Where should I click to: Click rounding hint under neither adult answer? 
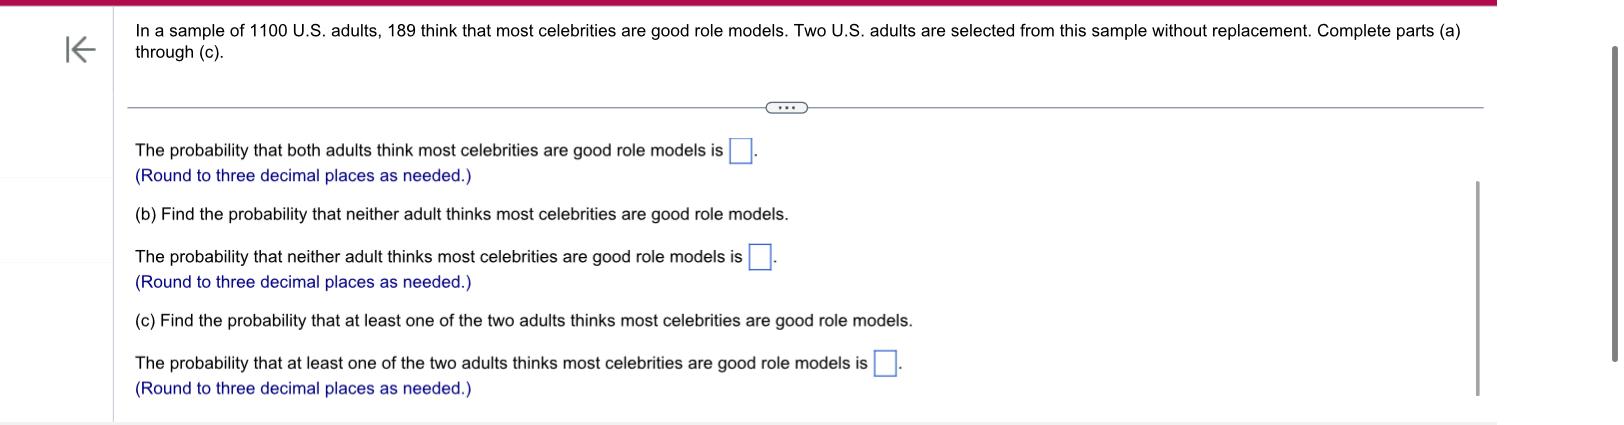pyautogui.click(x=303, y=282)
